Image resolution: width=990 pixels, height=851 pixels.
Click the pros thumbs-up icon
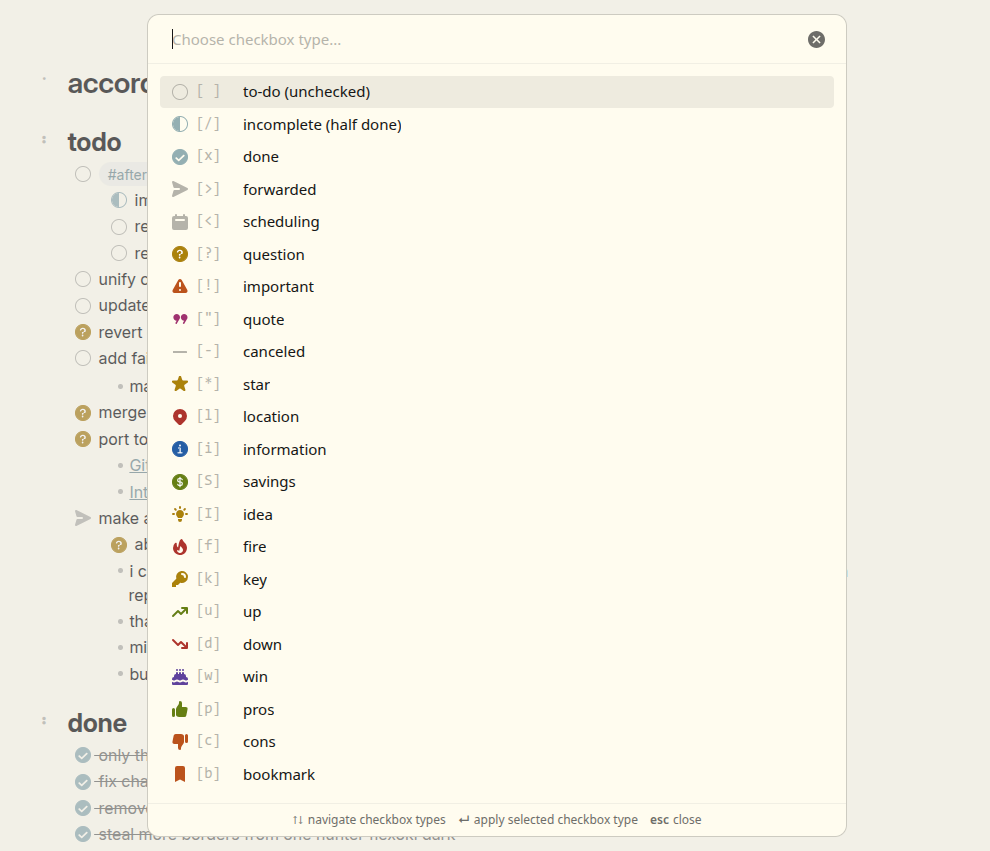[x=180, y=710]
